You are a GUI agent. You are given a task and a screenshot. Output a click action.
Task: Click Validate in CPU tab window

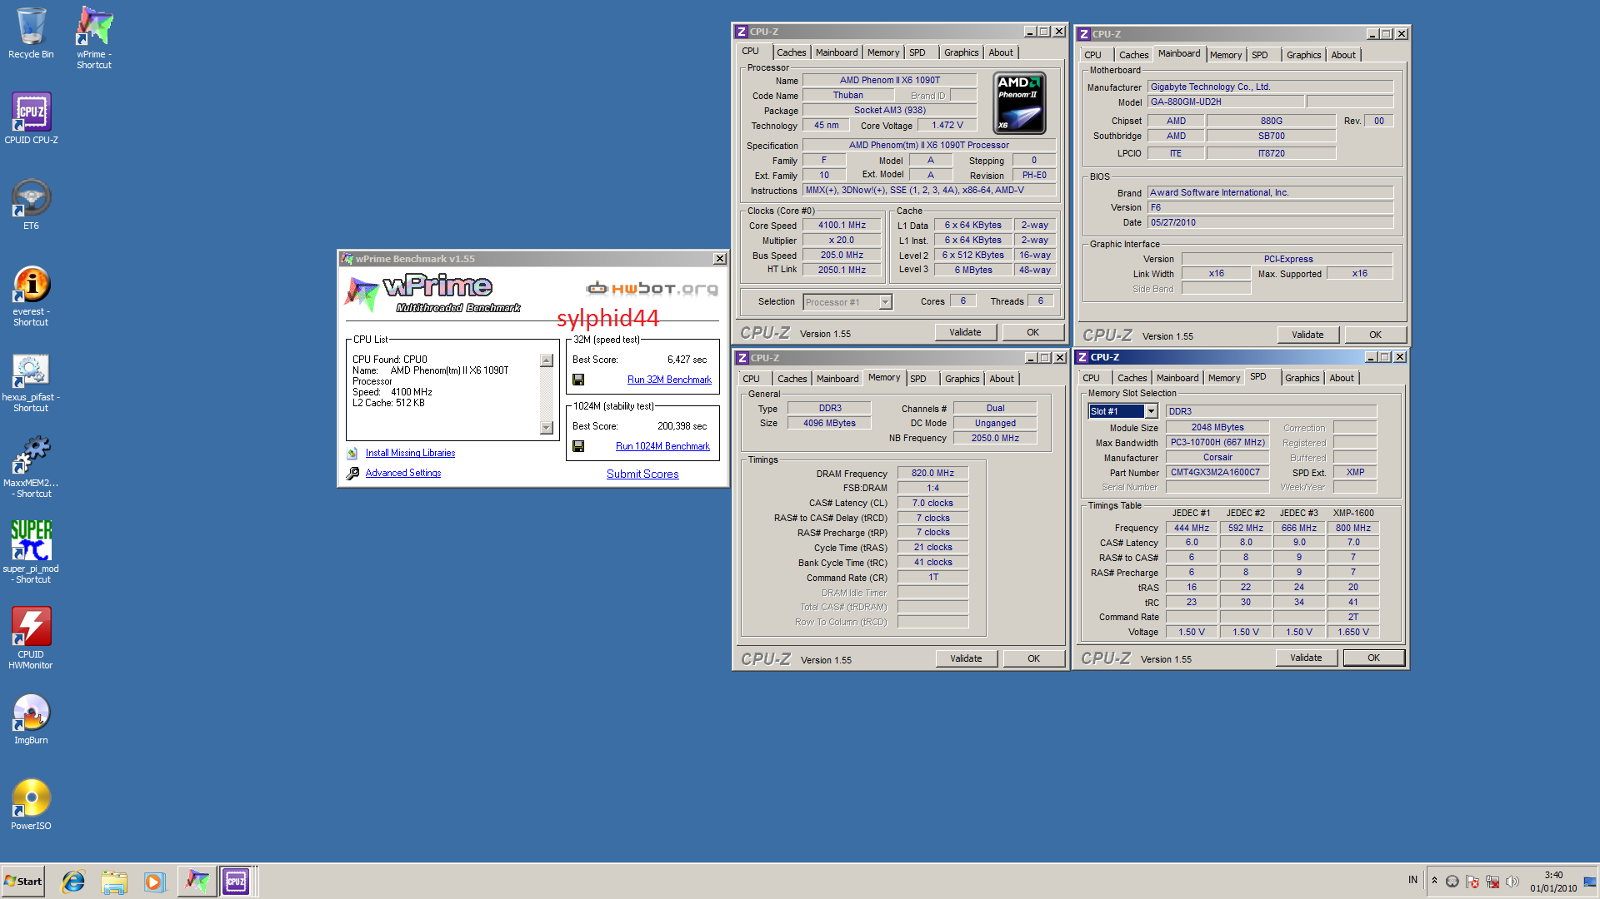965,332
